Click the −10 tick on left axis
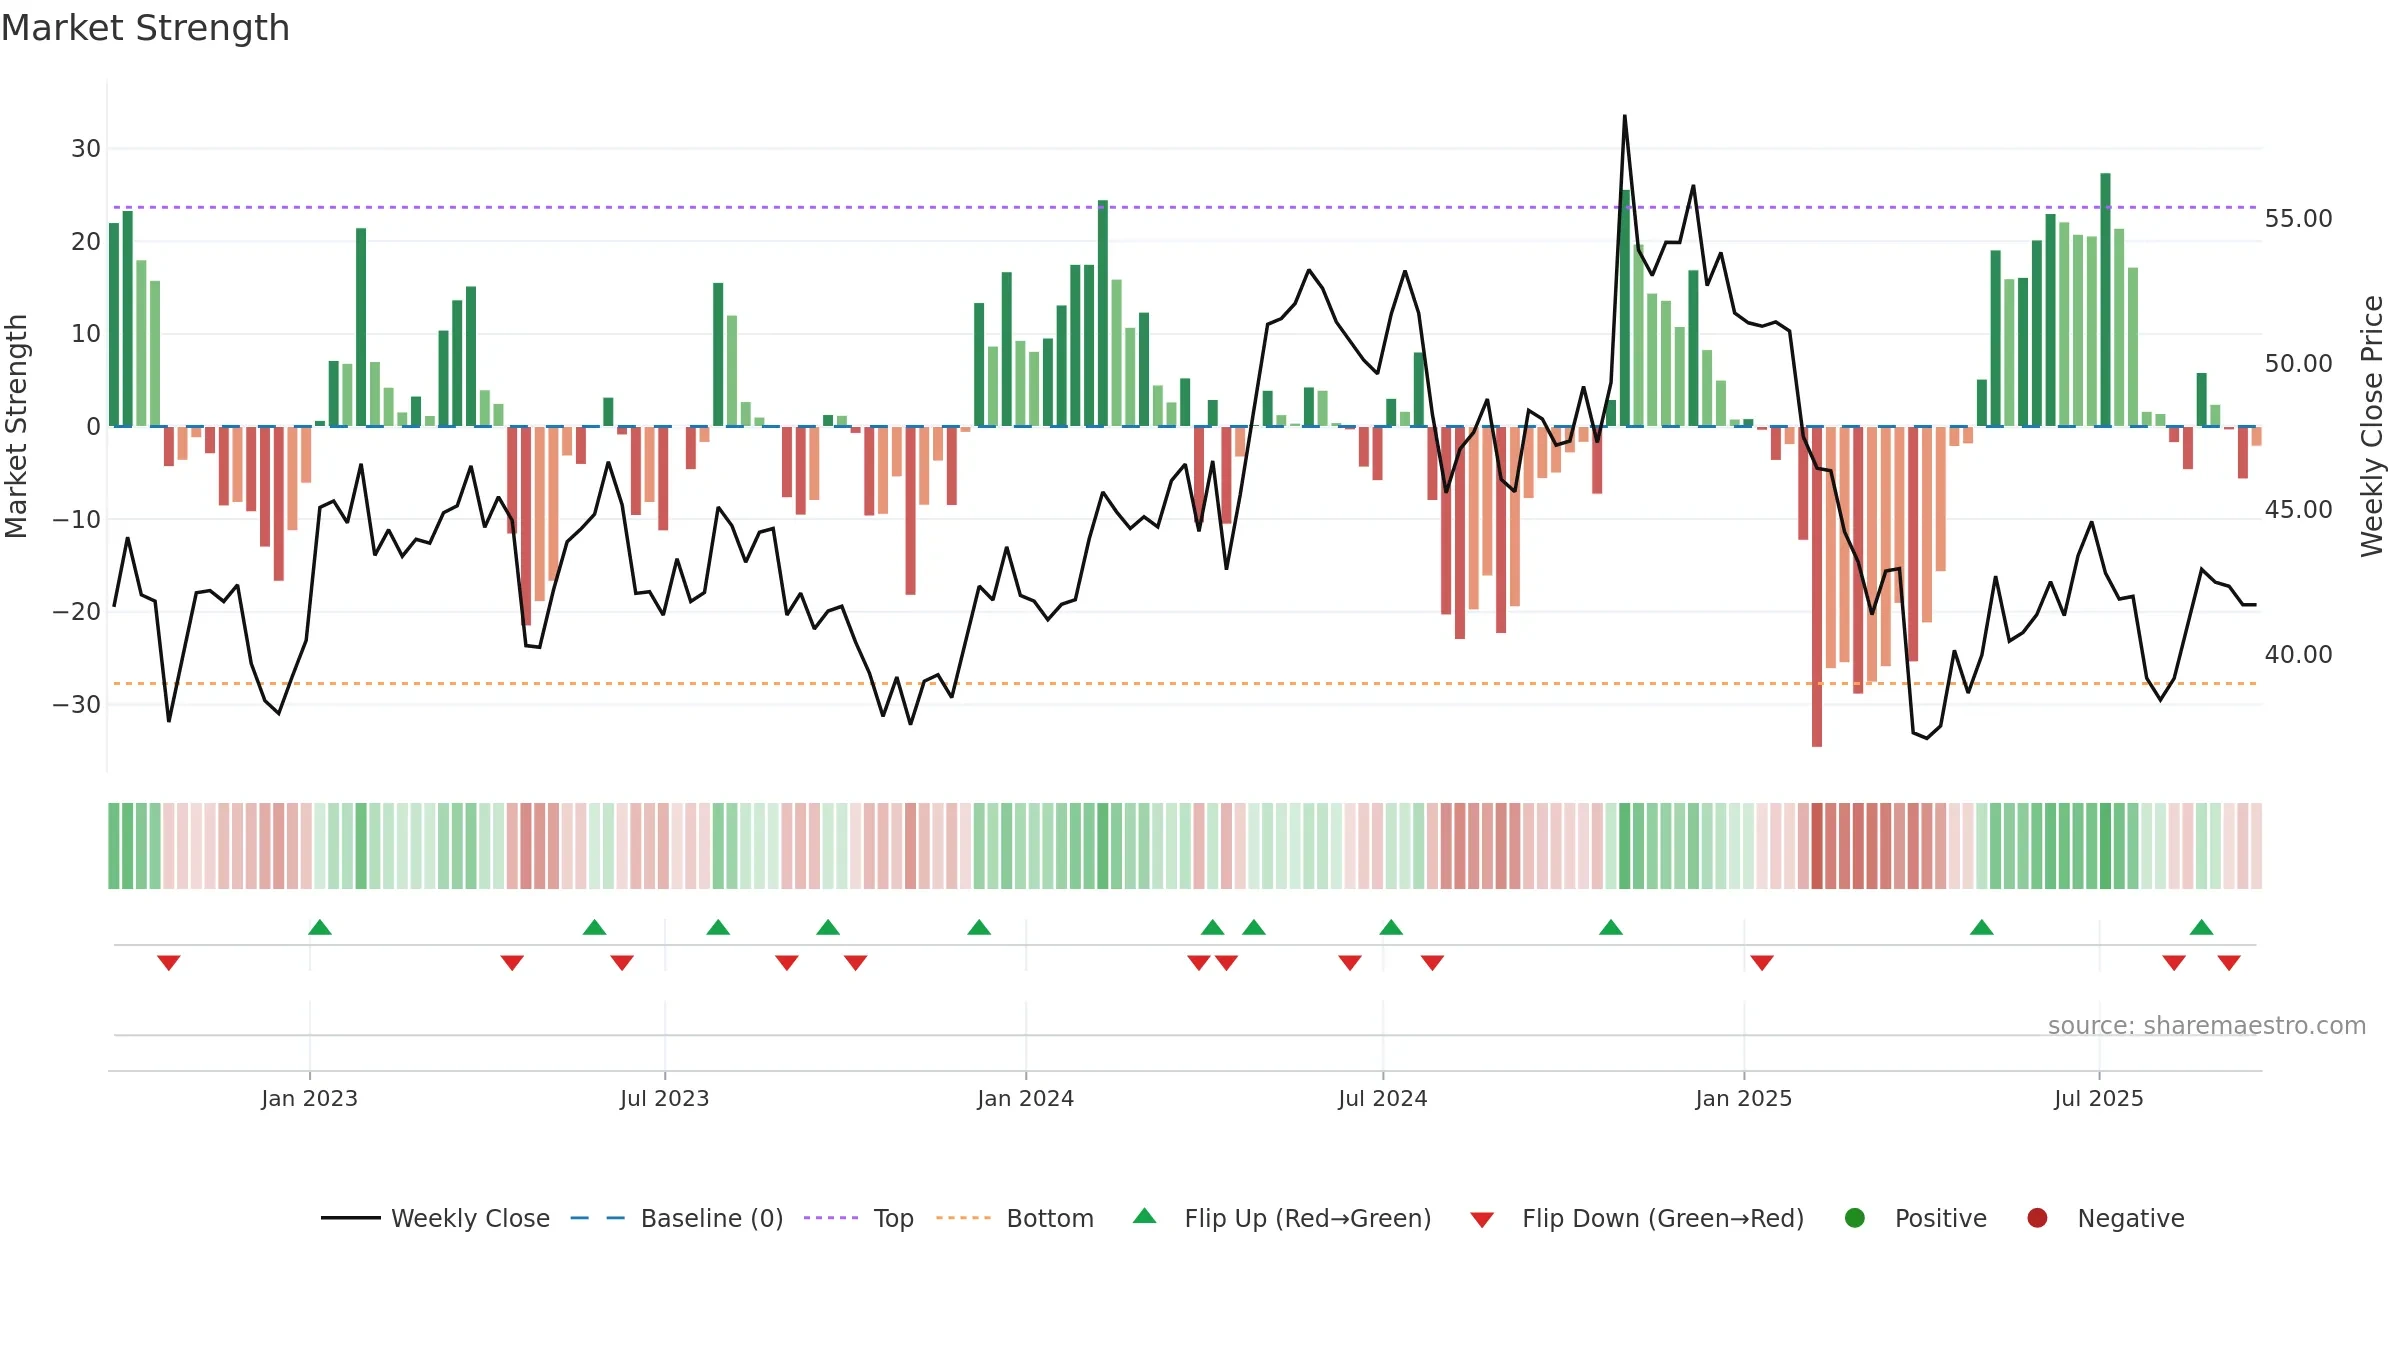Viewport: 2400px width, 1350px height. (x=76, y=519)
